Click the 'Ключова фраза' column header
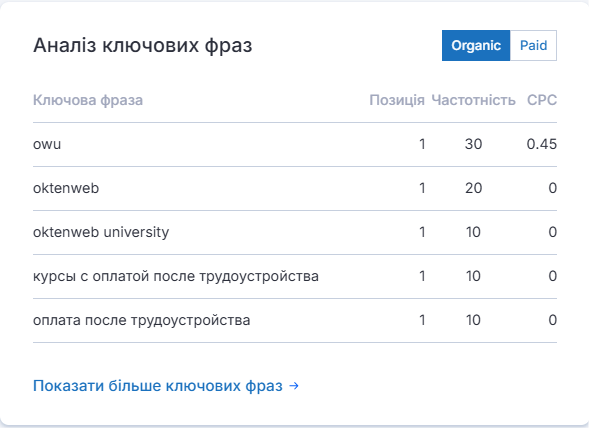The image size is (589, 428). pos(88,100)
